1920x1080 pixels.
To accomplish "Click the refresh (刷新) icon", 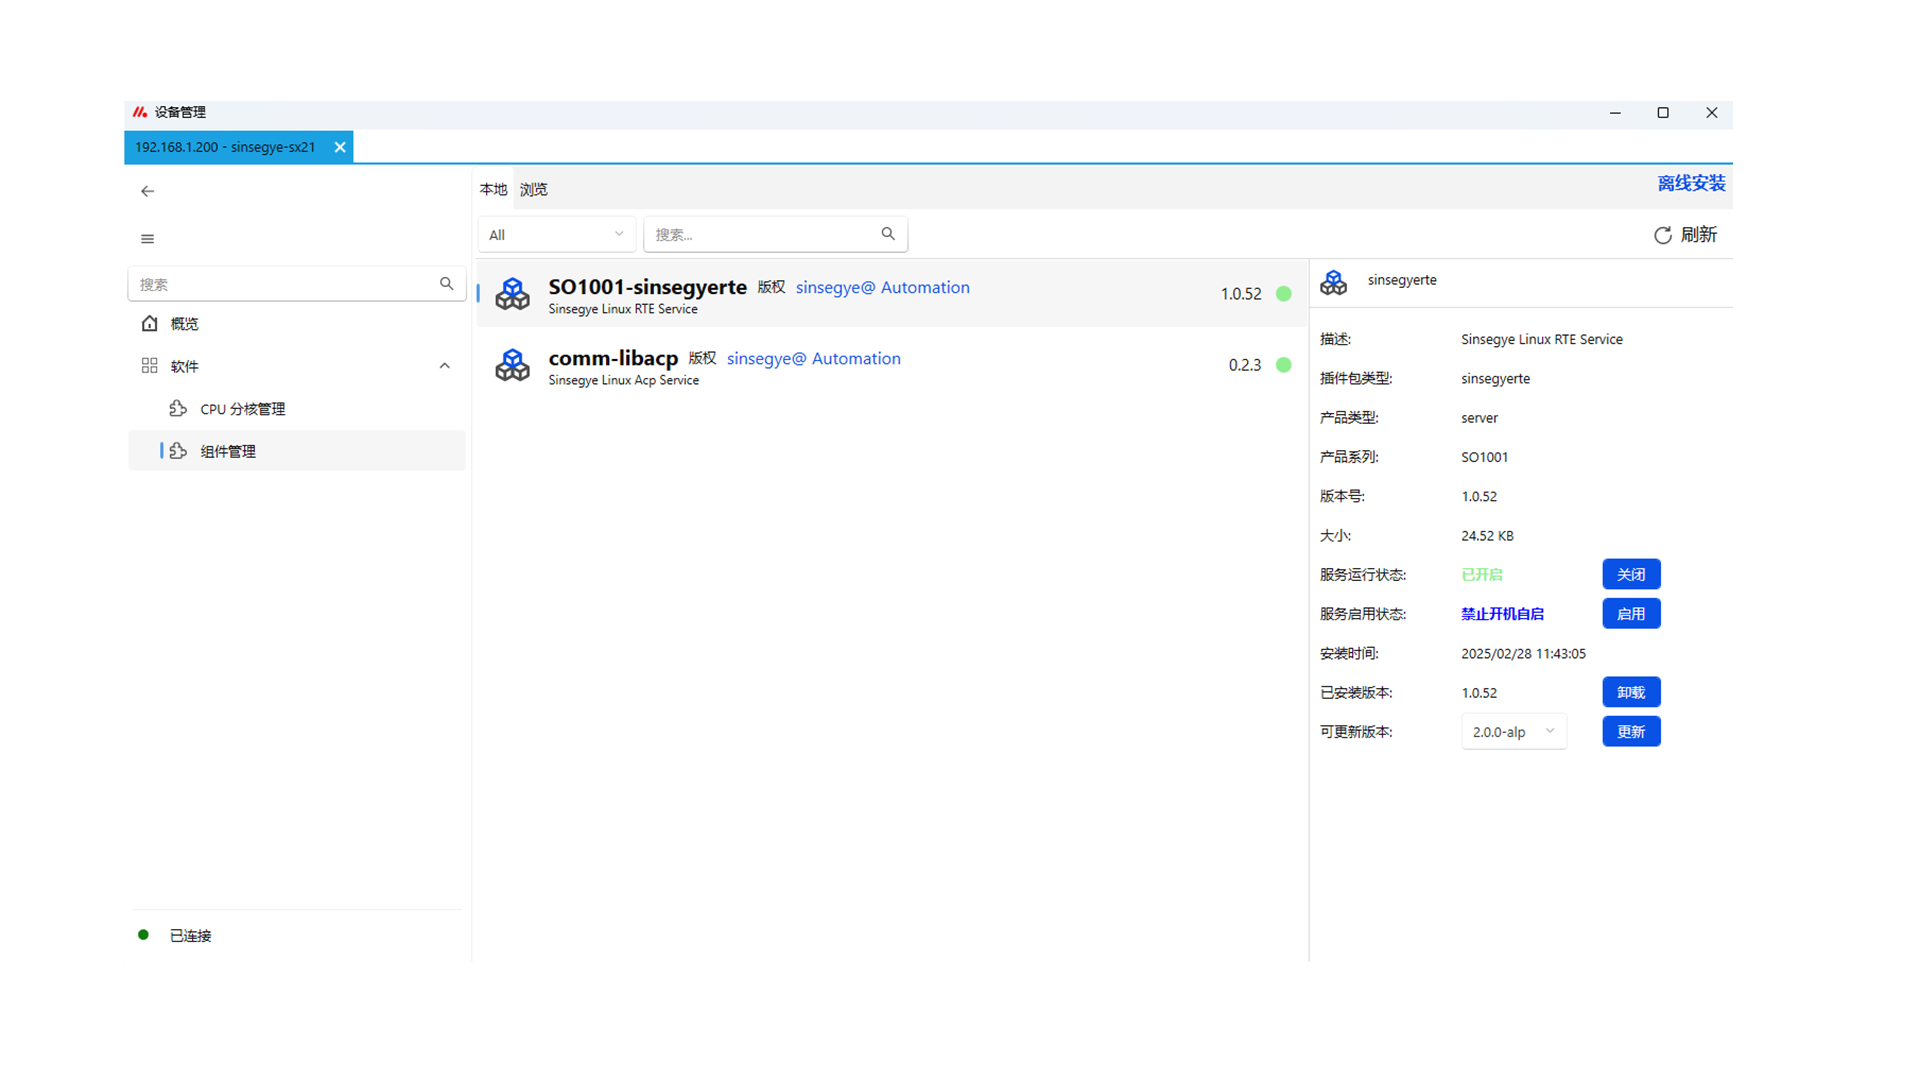I will tap(1662, 235).
